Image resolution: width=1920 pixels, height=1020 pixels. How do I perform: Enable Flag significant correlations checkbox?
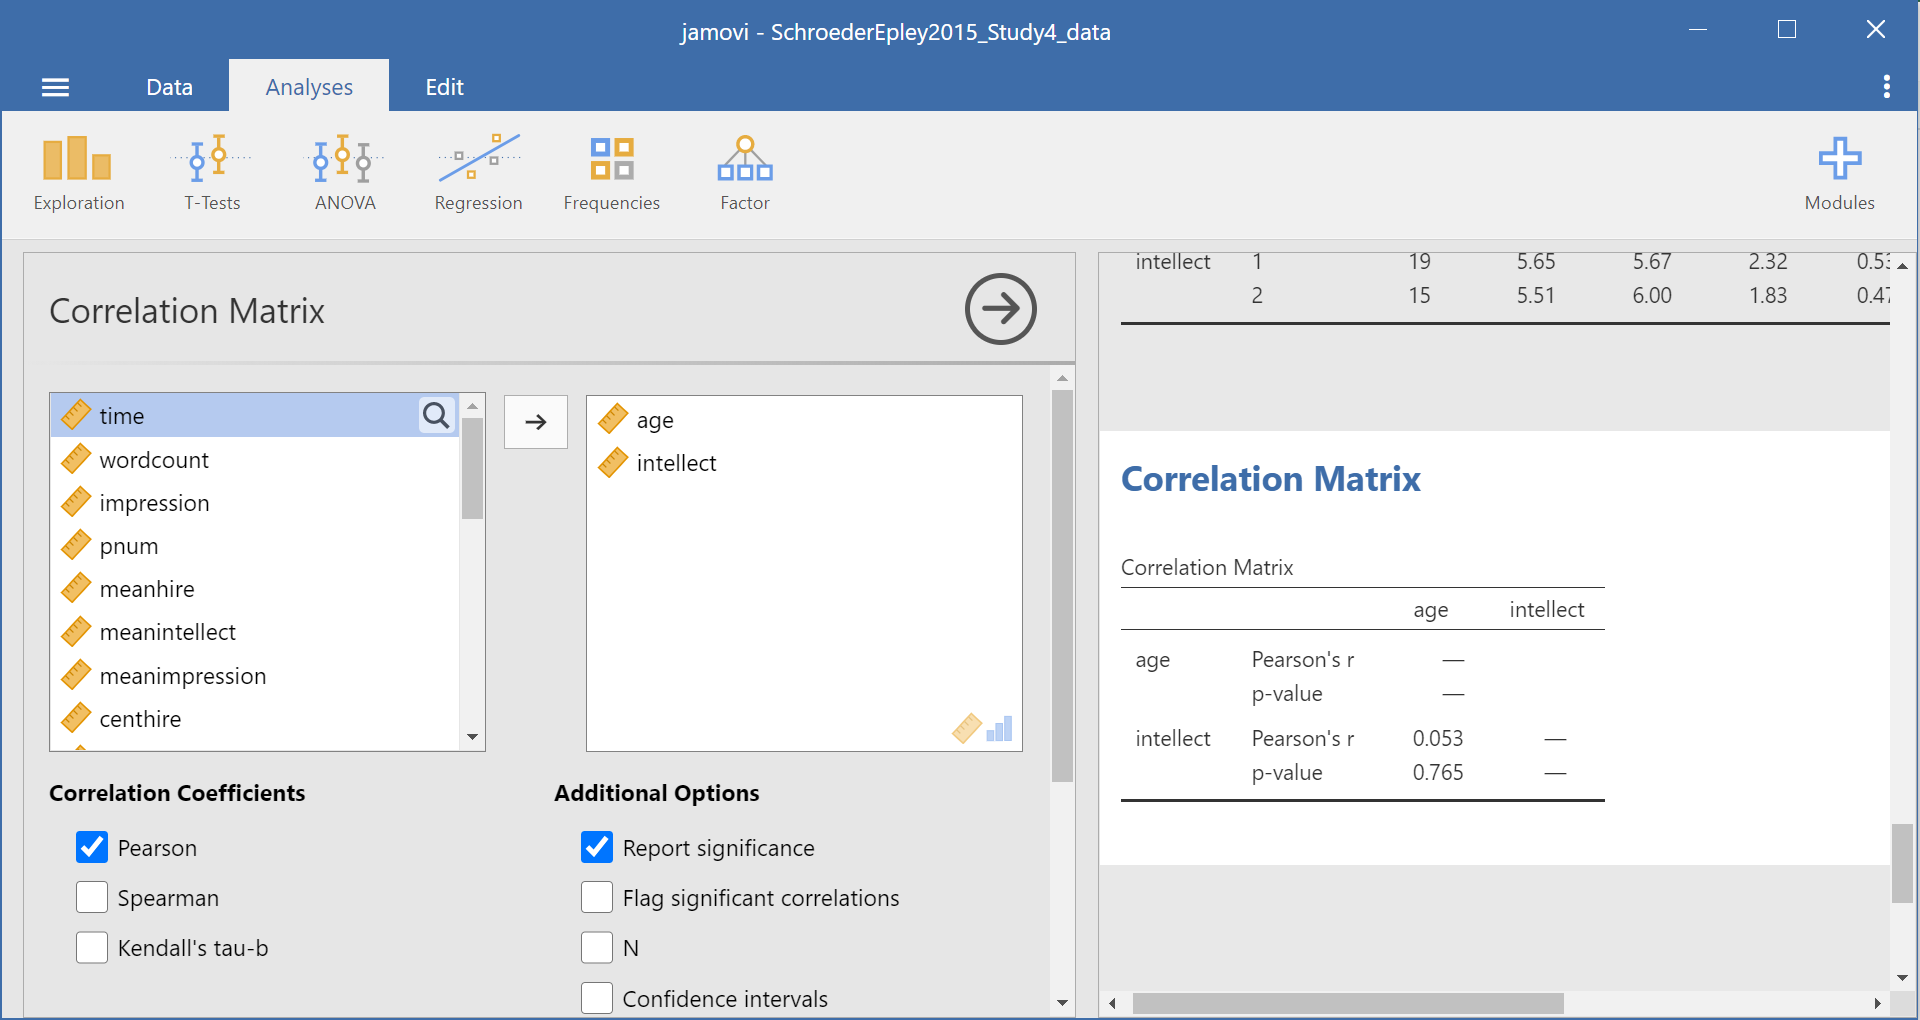click(597, 897)
